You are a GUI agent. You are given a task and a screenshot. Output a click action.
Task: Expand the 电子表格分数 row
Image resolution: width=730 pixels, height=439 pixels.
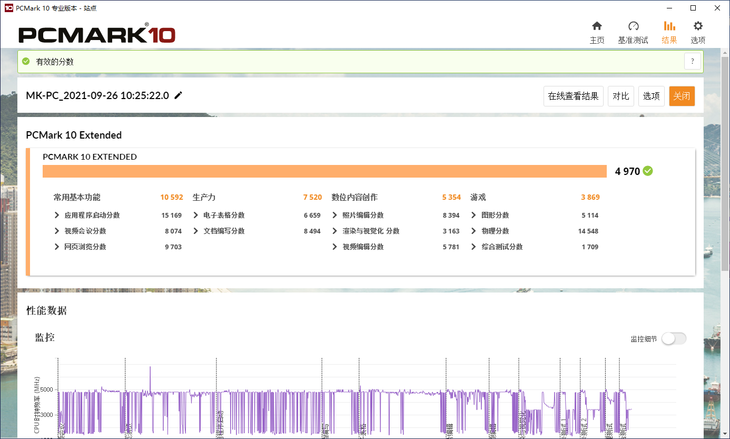(196, 215)
